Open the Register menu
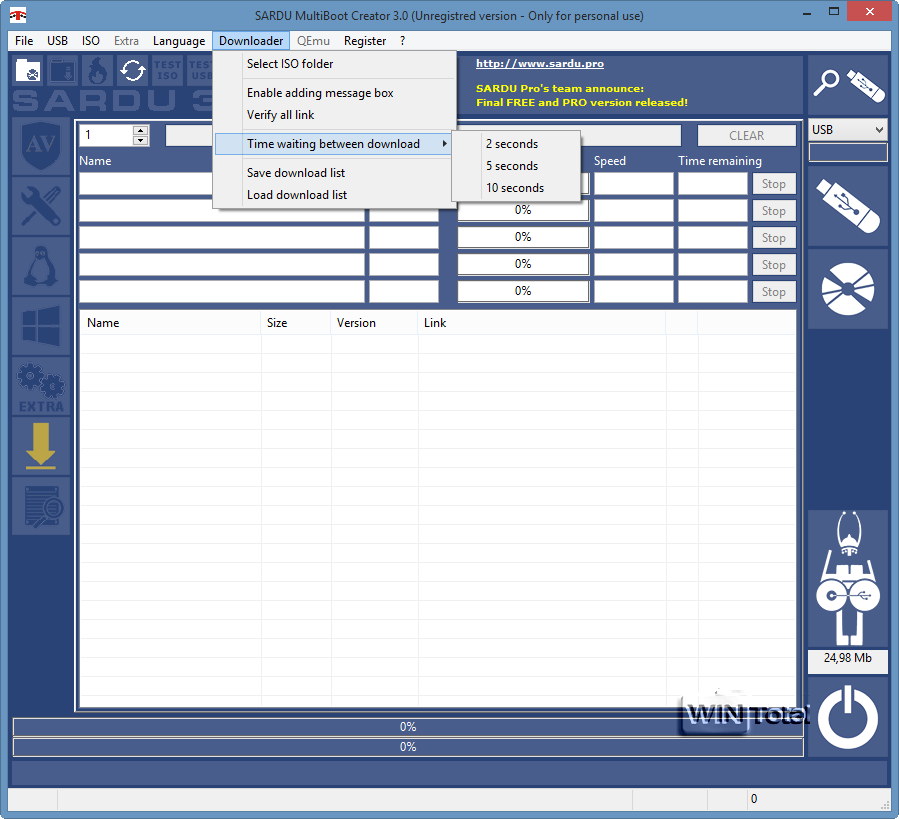The height and width of the screenshot is (819, 899). 365,41
